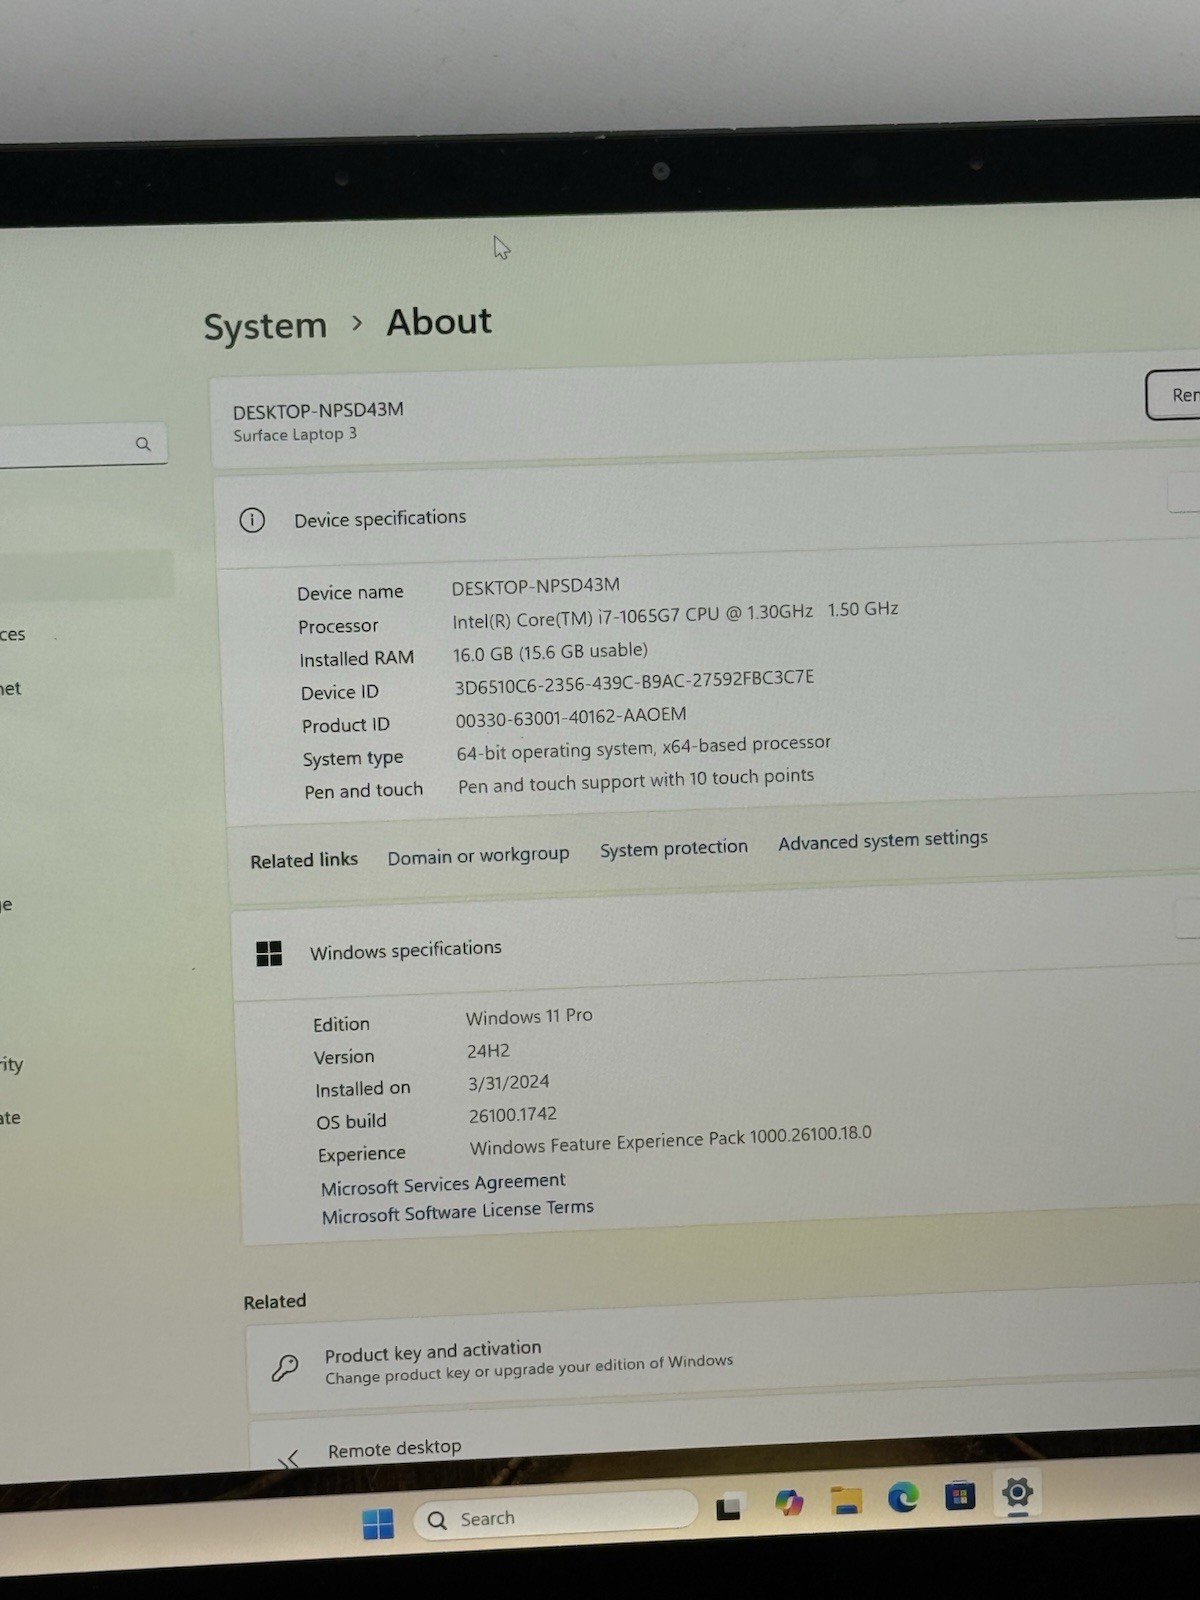Viewport: 1200px width, 1600px height.
Task: Click the 16.0 GB RAM value
Action: 550,652
